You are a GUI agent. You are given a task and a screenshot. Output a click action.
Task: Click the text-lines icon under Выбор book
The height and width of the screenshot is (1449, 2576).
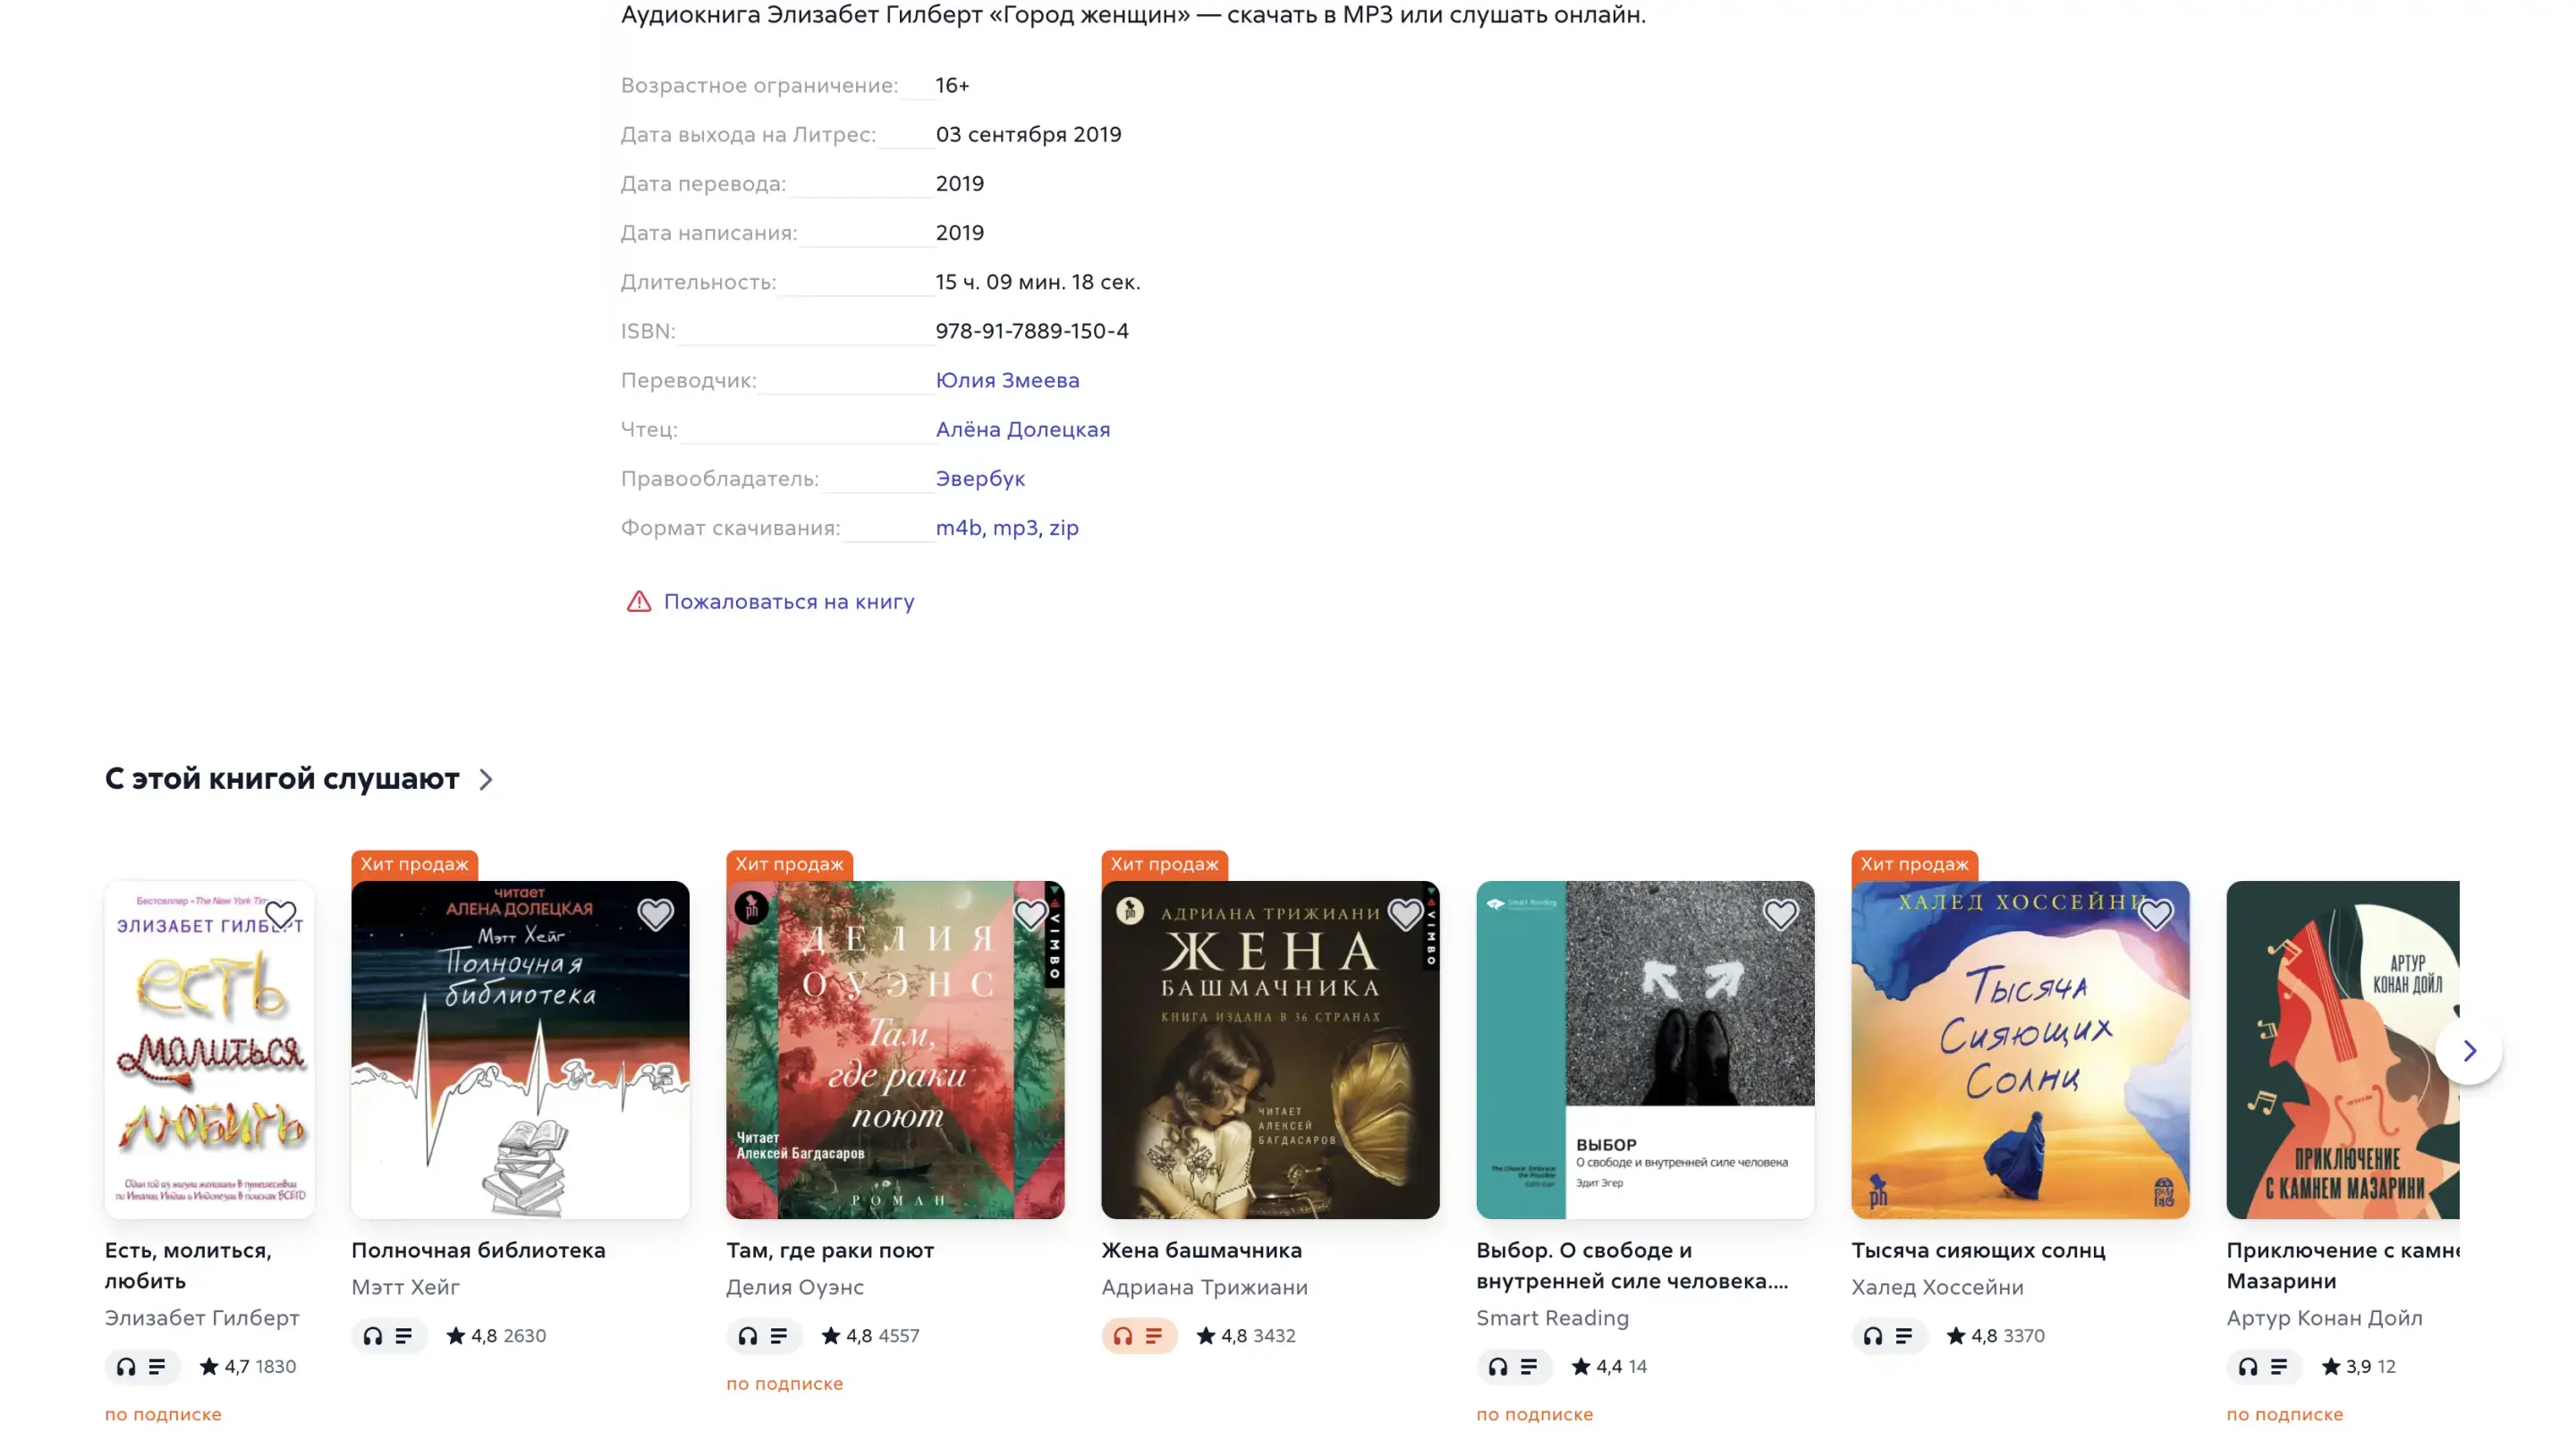click(x=1529, y=1367)
